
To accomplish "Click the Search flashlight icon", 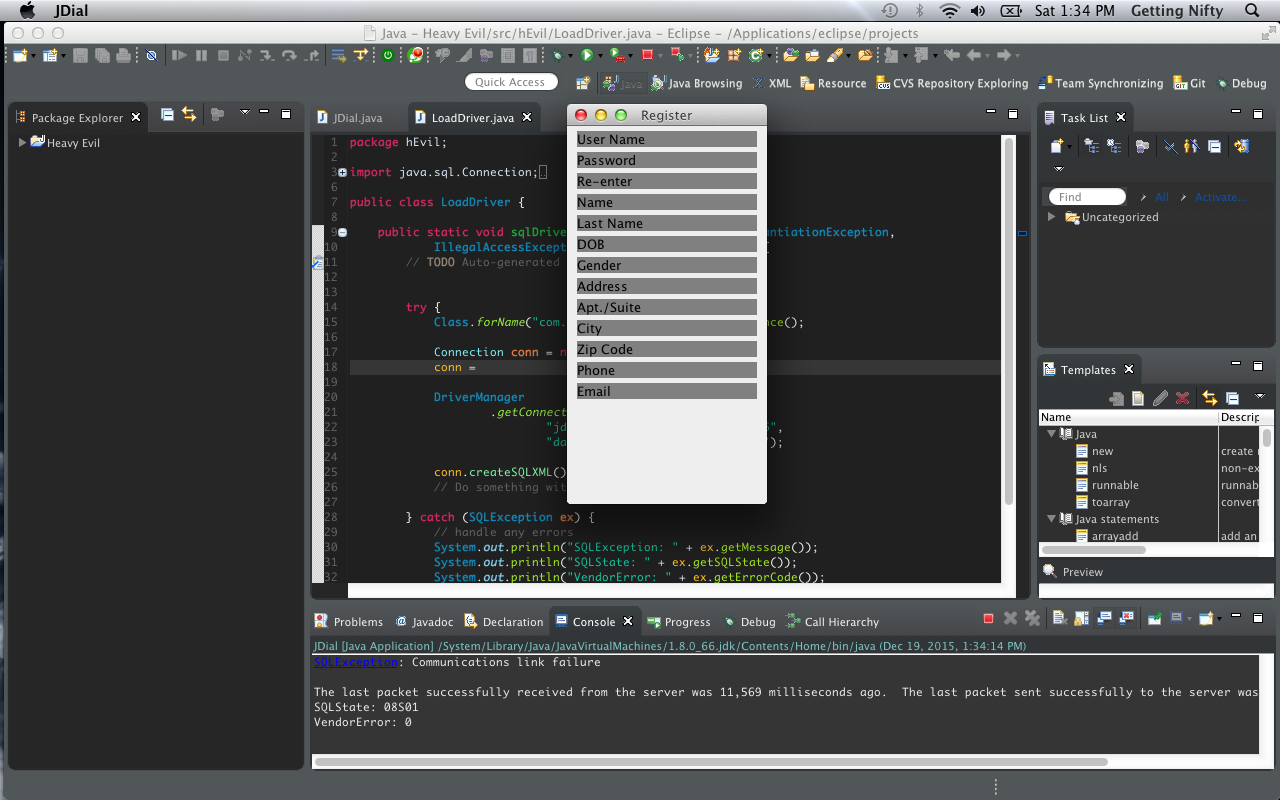I will pyautogui.click(x=833, y=55).
